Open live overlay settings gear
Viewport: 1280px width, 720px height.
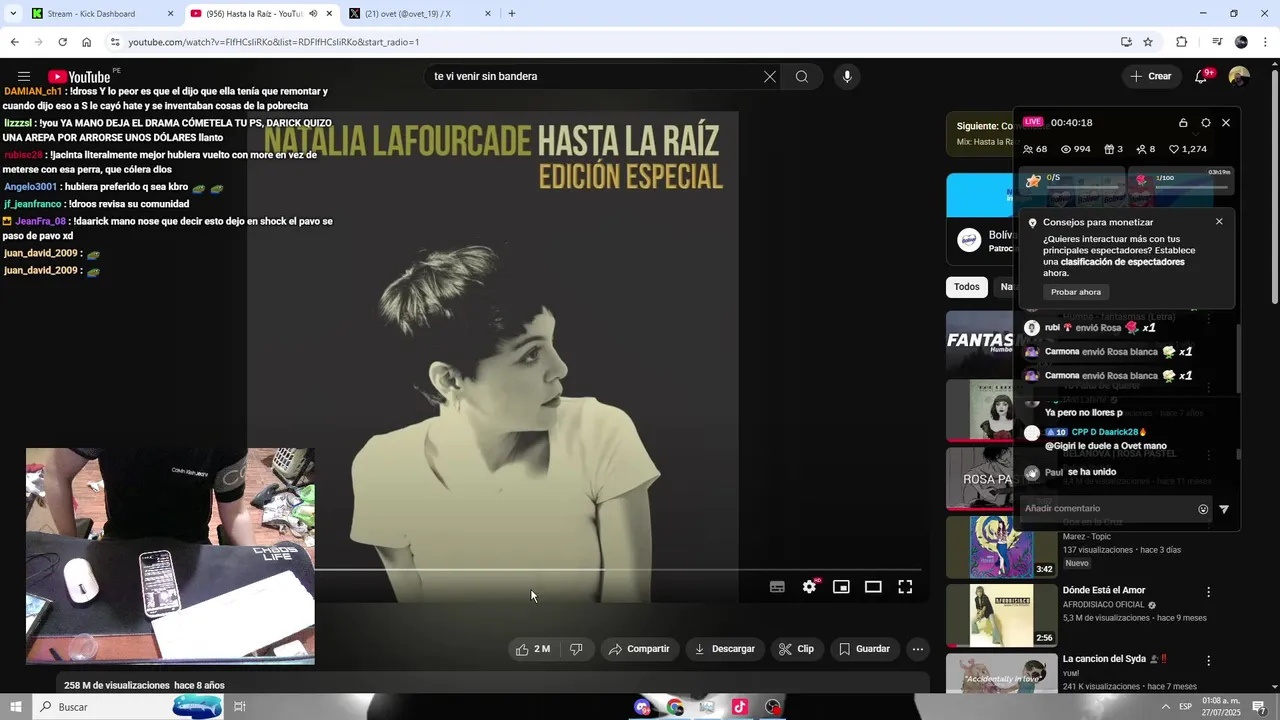(1205, 123)
